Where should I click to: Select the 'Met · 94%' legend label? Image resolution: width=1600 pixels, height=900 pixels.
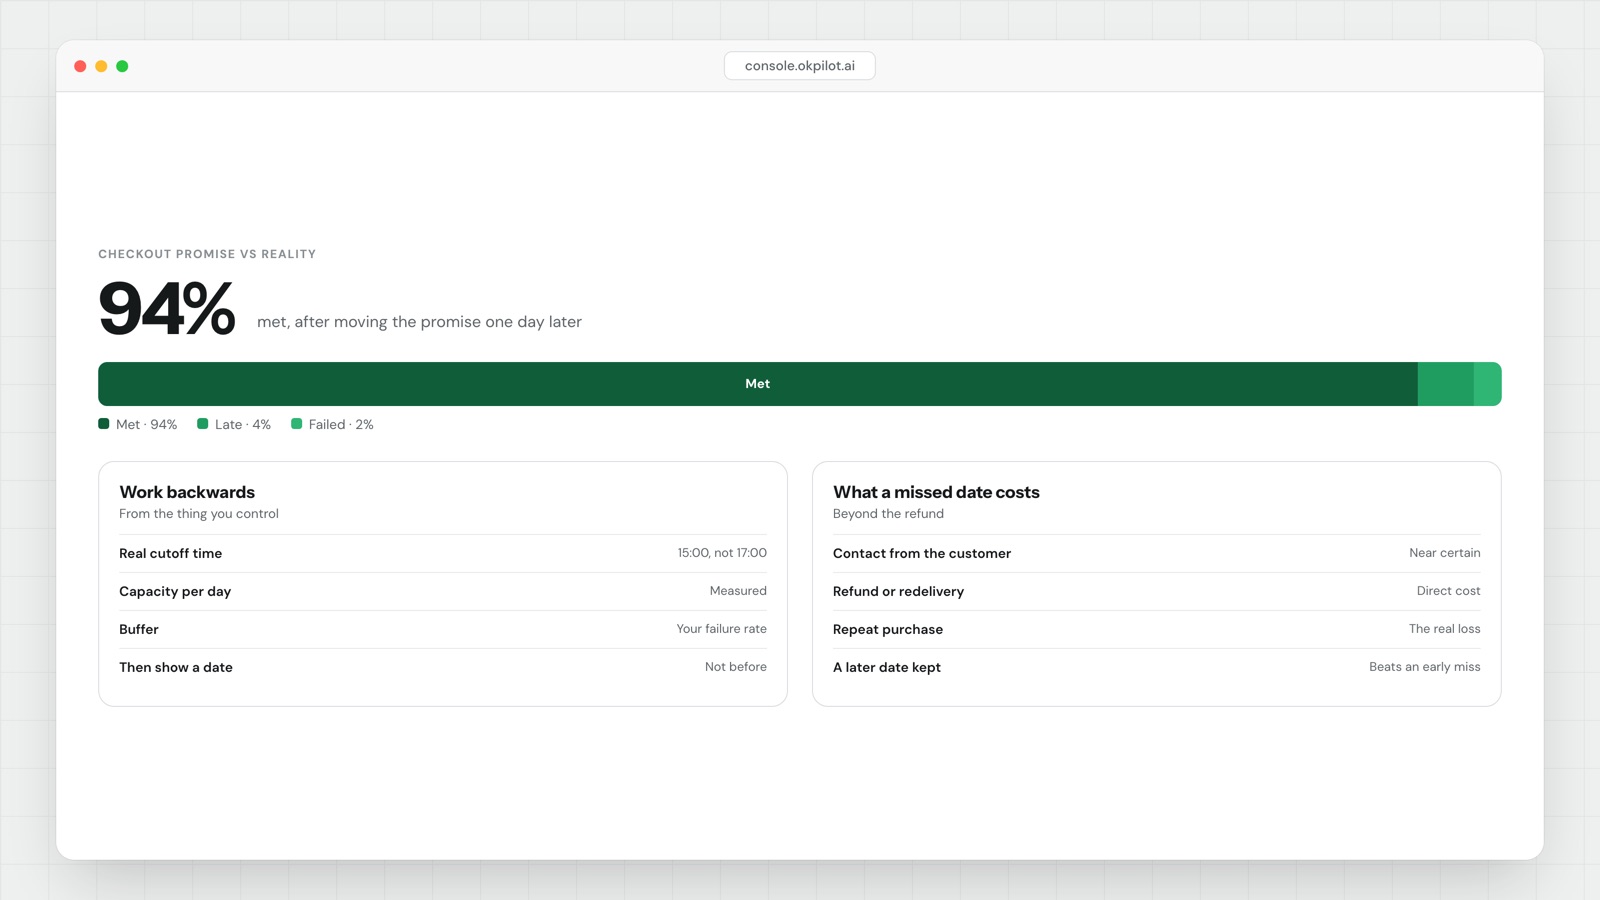tap(146, 425)
